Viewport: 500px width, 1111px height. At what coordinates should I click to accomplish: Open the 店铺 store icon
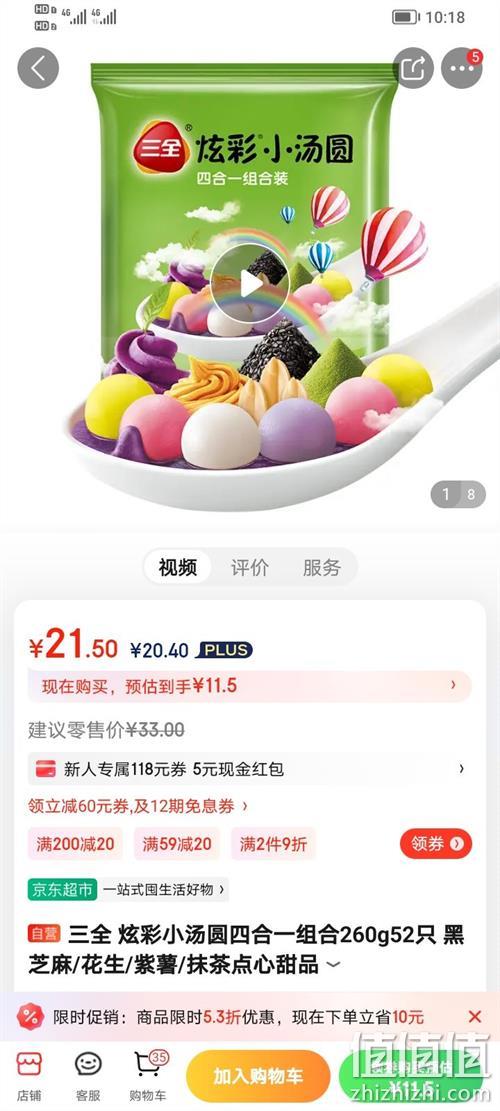(29, 1076)
